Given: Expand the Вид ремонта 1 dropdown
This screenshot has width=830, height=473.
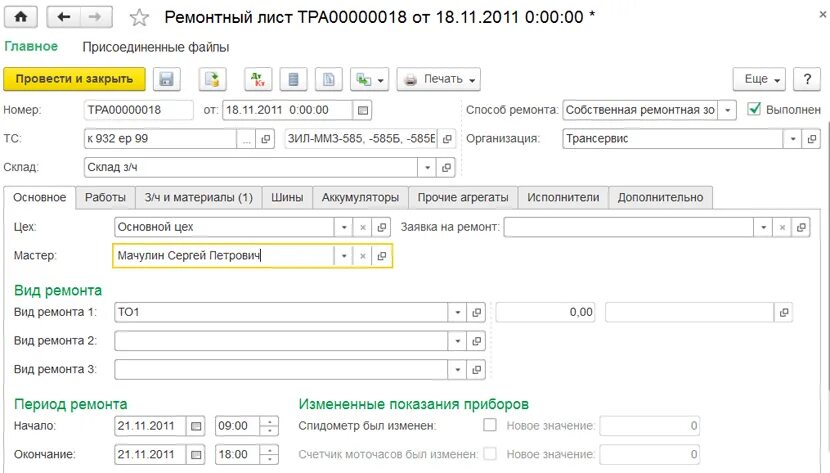Looking at the screenshot, I should pos(457,312).
